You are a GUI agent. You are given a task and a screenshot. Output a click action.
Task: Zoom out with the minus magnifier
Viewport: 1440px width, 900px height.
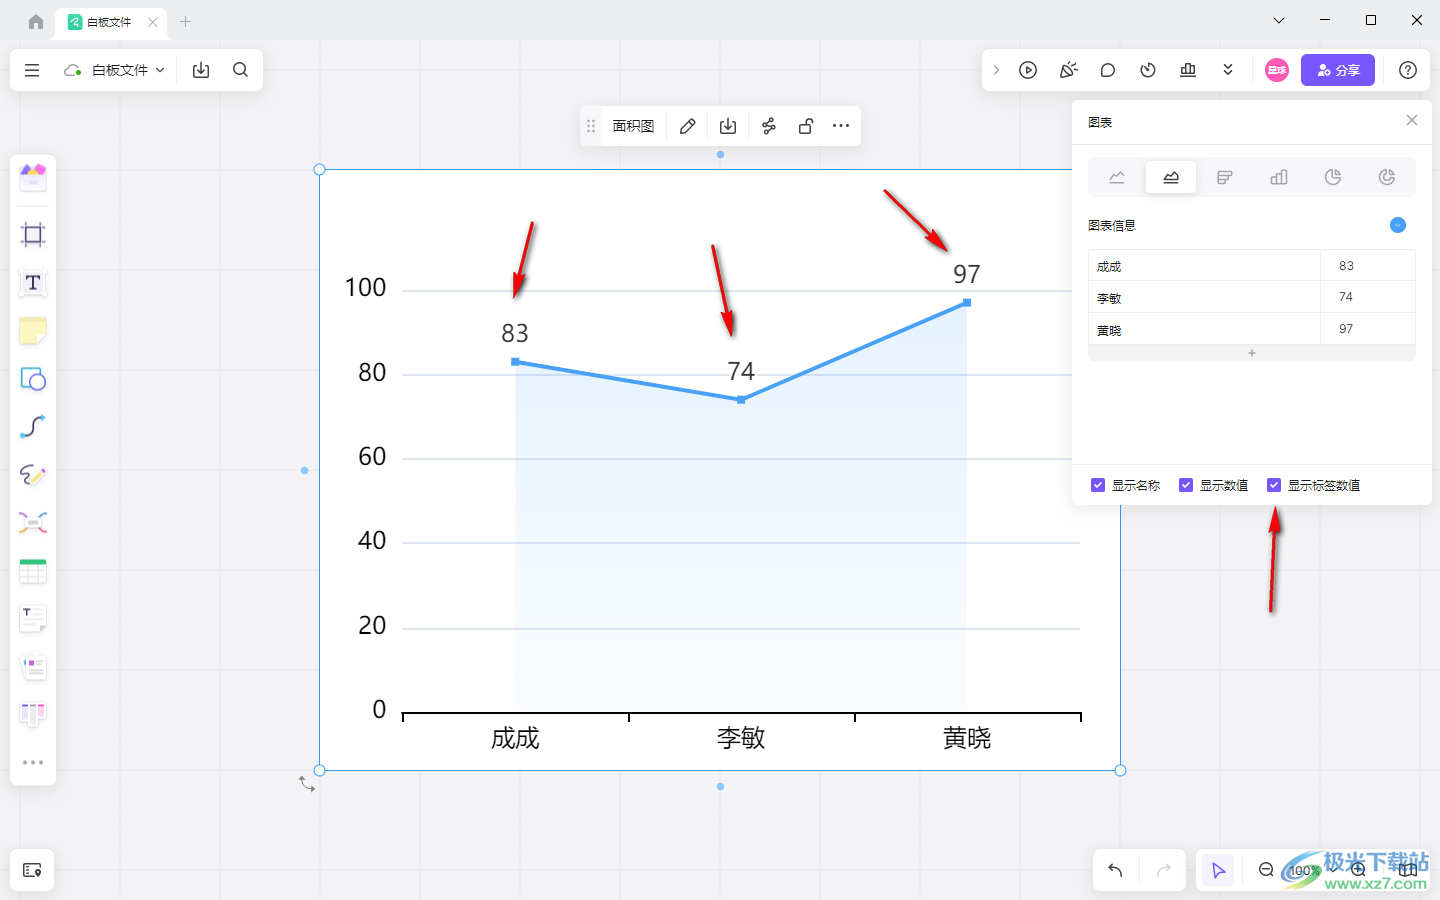point(1266,870)
